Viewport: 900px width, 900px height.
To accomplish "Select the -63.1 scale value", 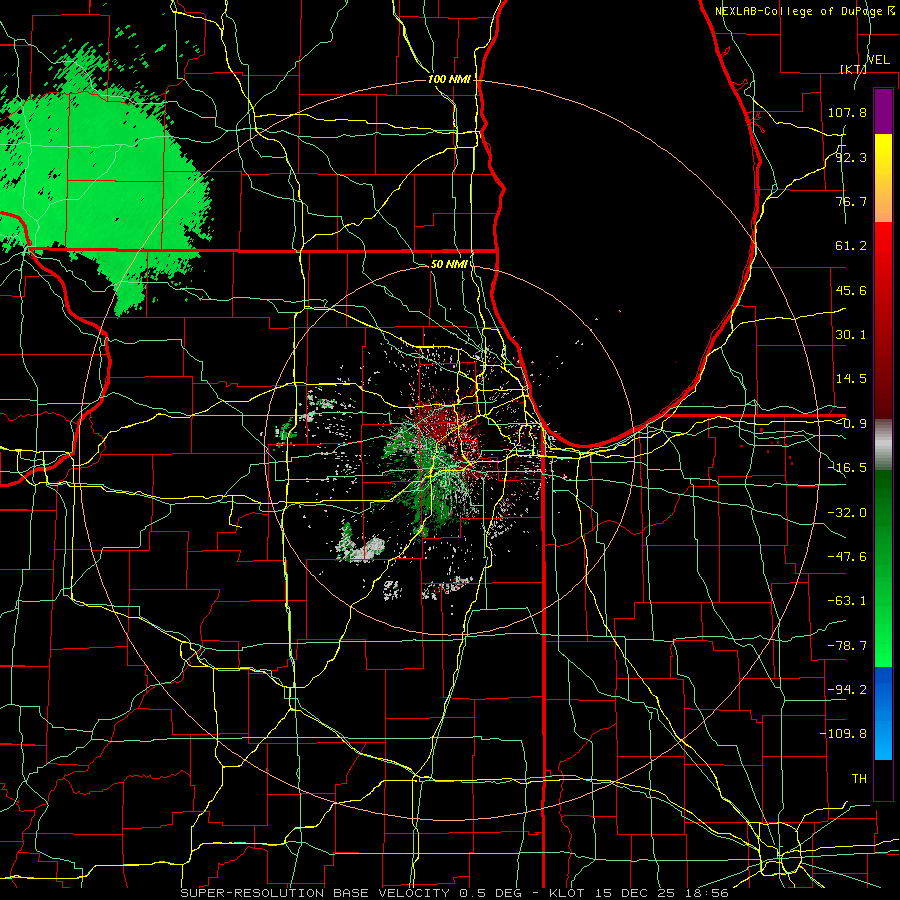I will pyautogui.click(x=847, y=601).
